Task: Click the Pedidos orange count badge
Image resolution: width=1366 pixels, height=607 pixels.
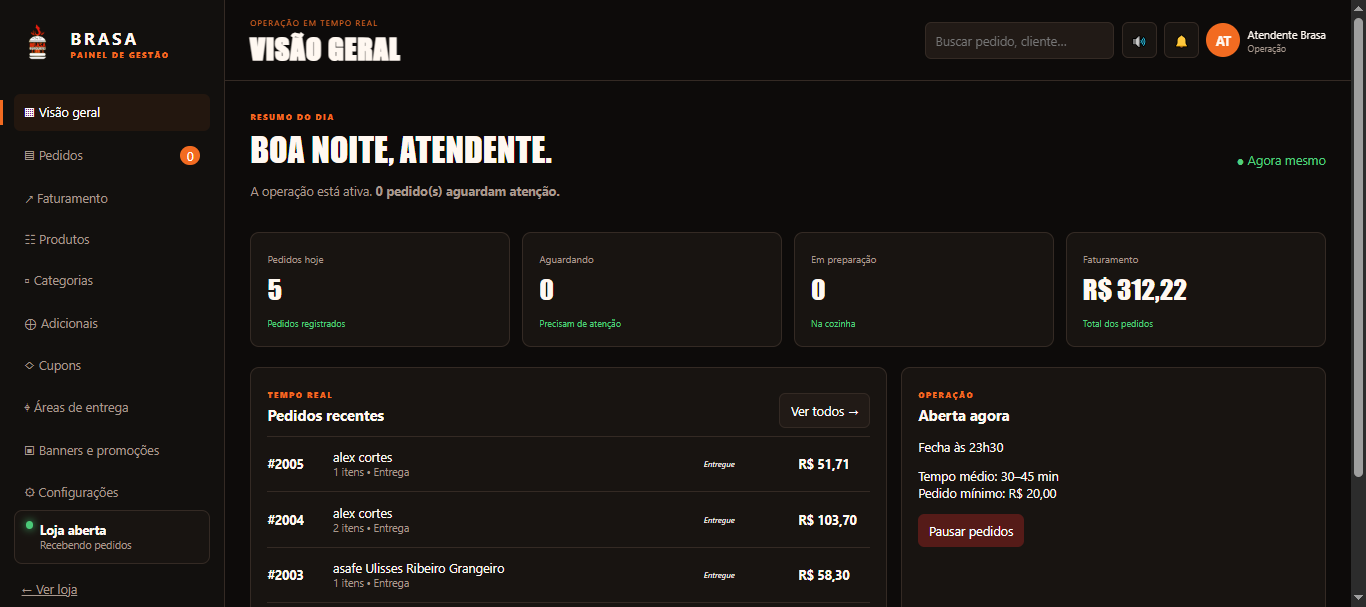Action: pos(190,155)
